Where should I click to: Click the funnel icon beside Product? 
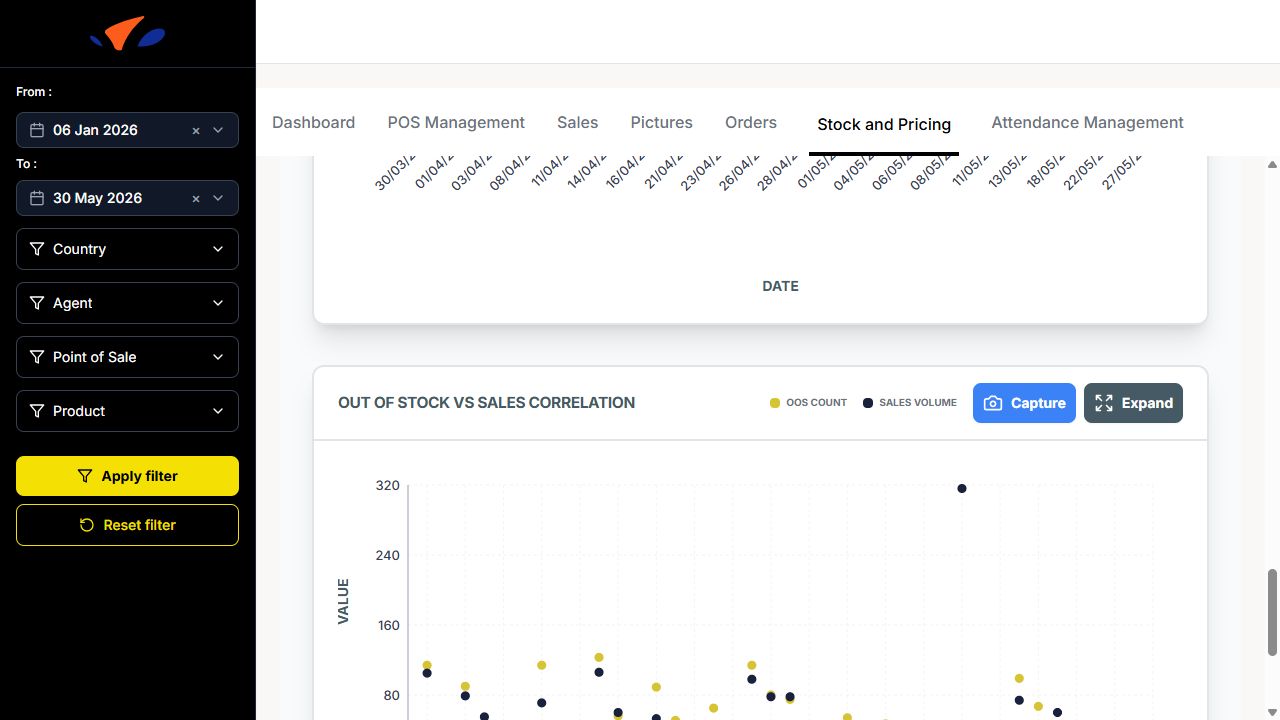pos(37,411)
